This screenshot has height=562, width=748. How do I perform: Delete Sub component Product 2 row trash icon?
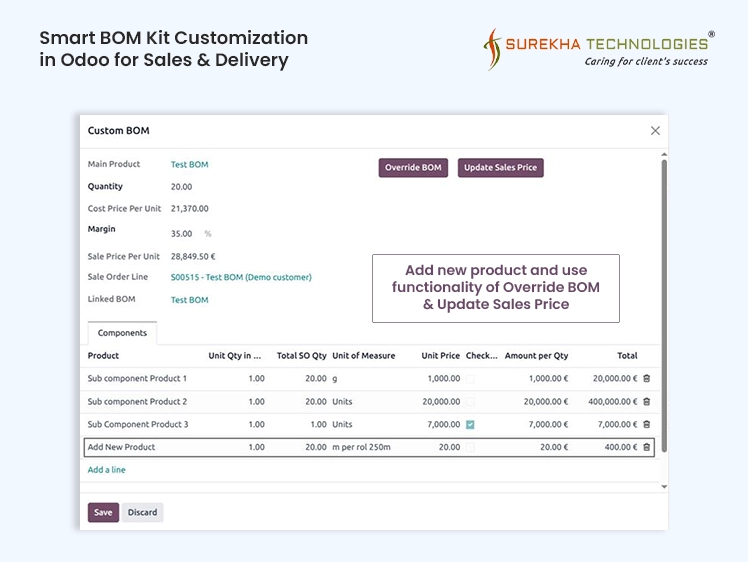click(646, 402)
